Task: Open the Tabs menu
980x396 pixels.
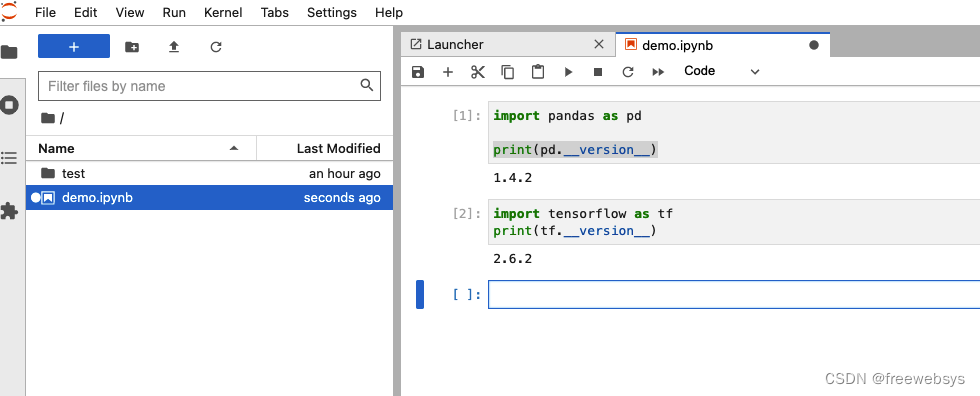Action: tap(275, 12)
